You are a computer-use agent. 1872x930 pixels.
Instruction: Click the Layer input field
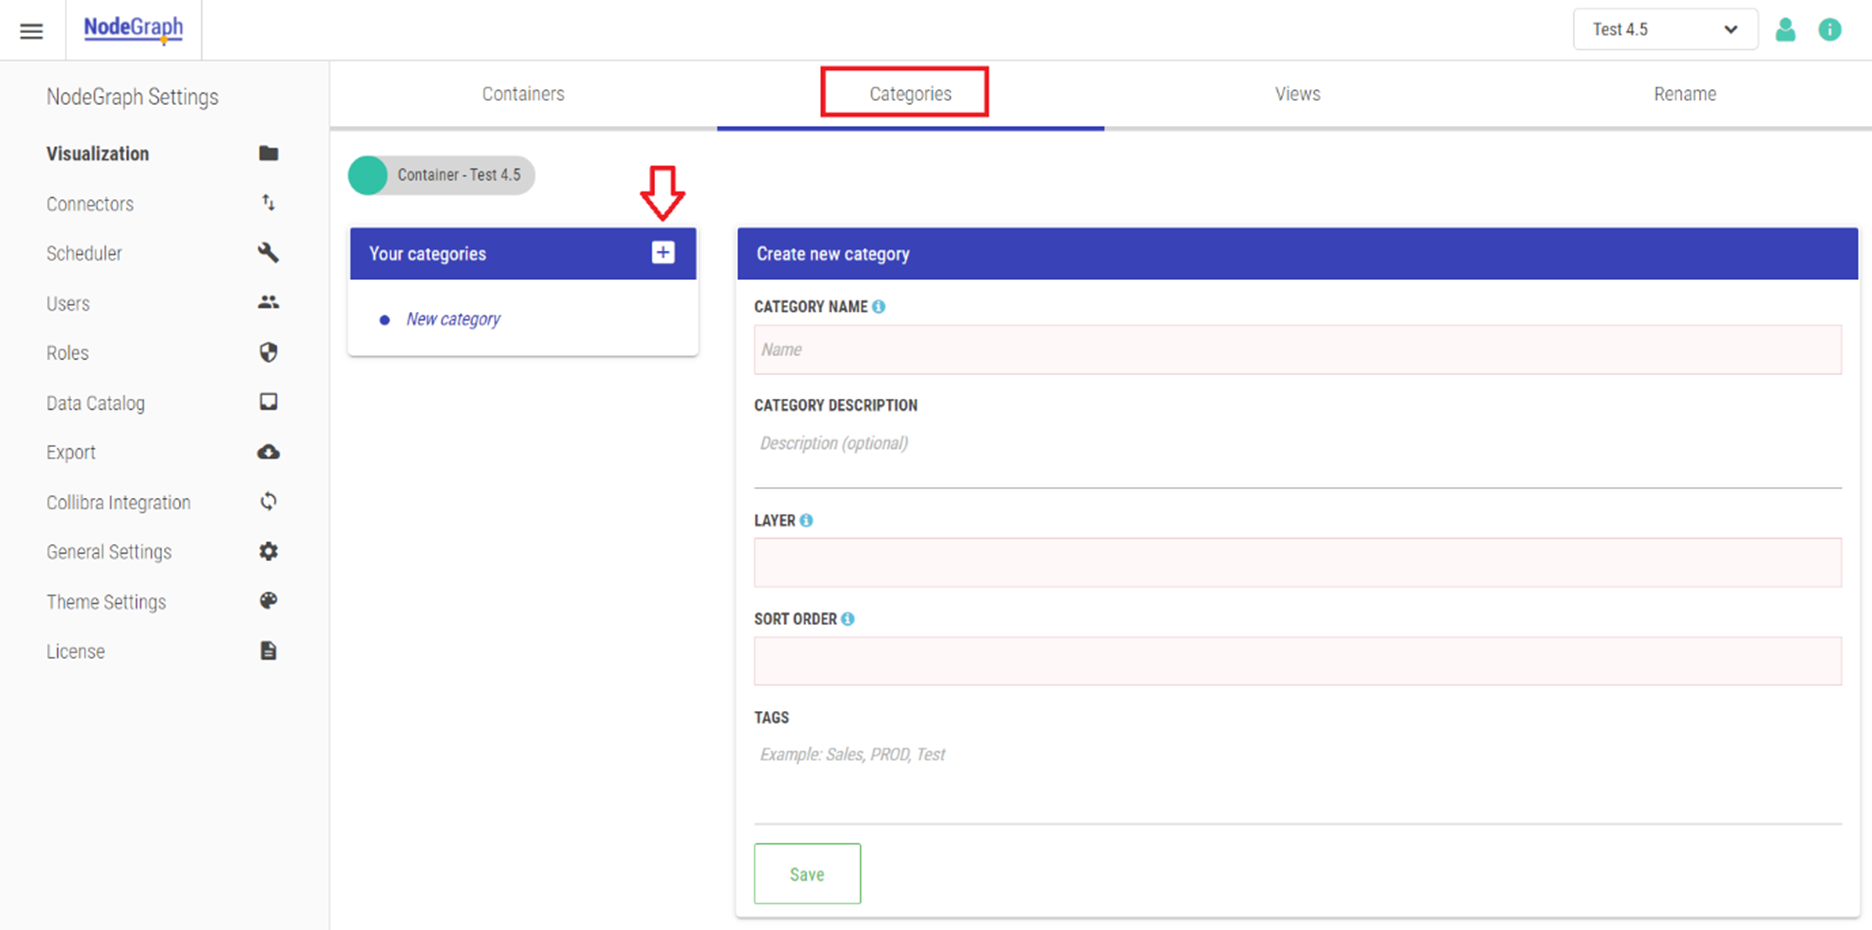coord(1297,562)
